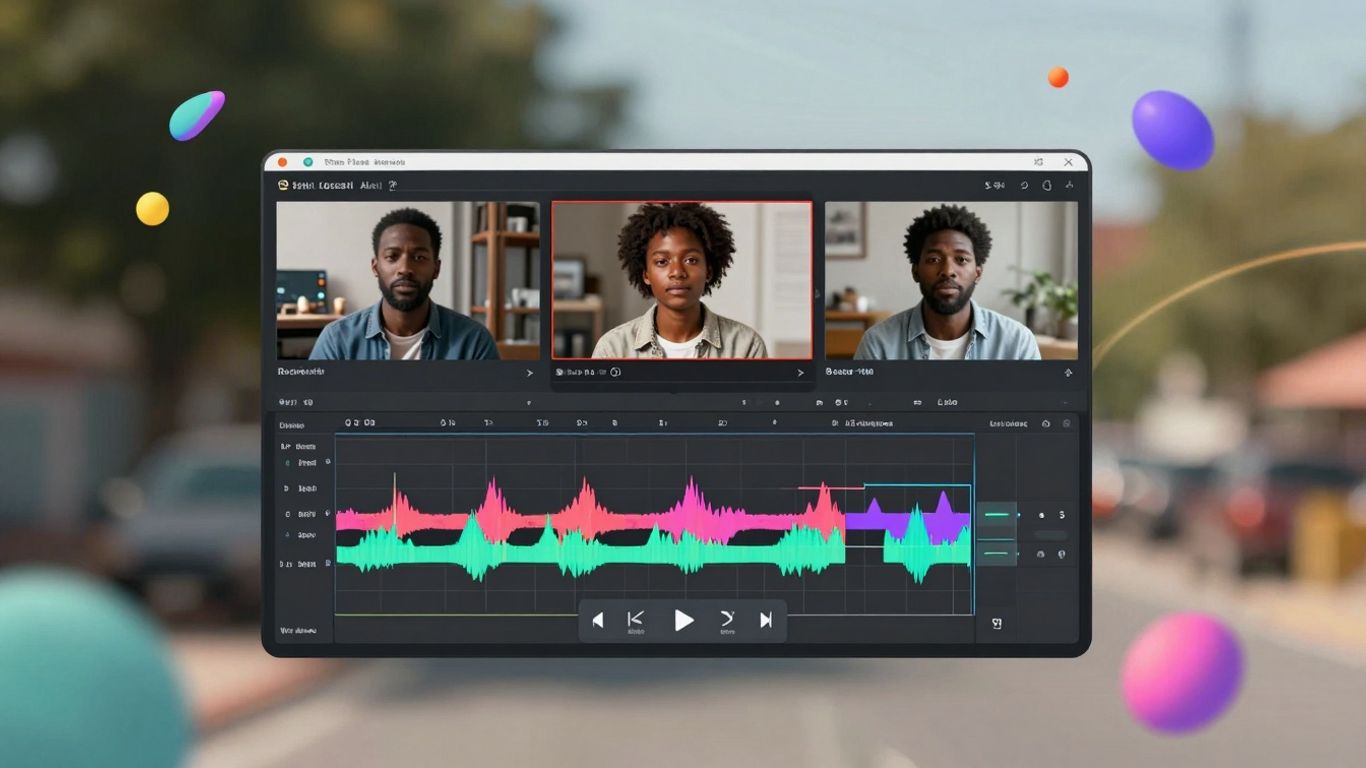This screenshot has width=1366, height=768.
Task: Click the timestamp button below the selected clip
Action: pos(585,372)
